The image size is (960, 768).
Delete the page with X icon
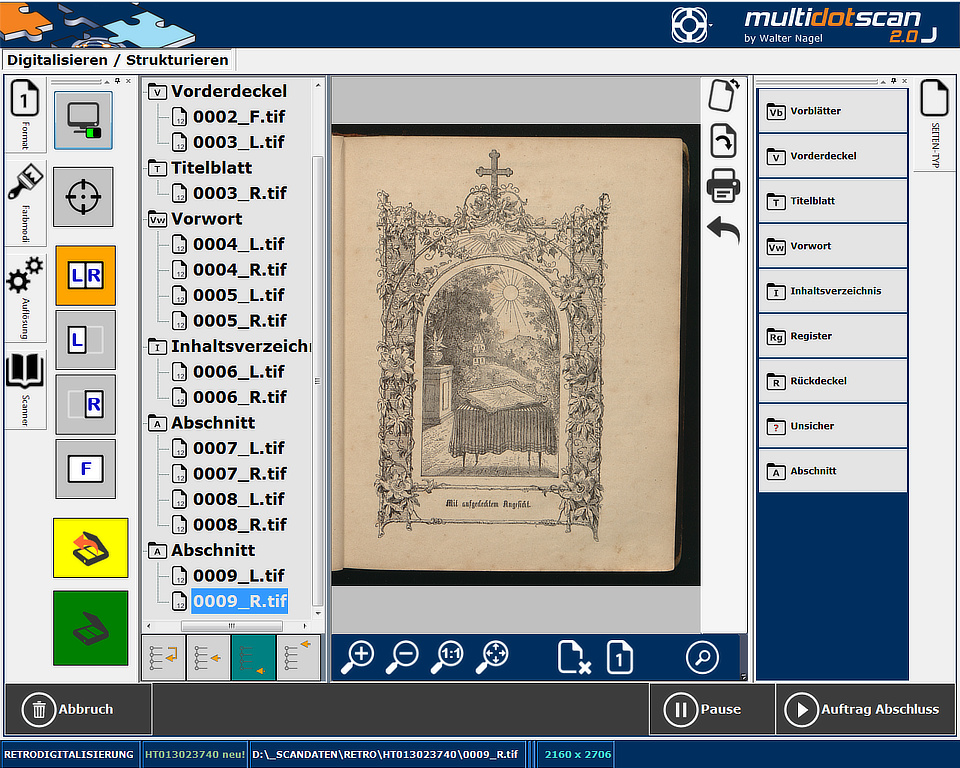click(574, 657)
